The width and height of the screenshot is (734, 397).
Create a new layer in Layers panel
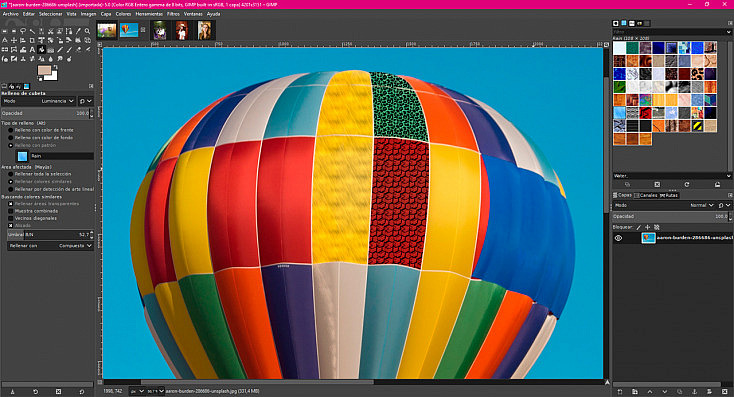point(620,391)
